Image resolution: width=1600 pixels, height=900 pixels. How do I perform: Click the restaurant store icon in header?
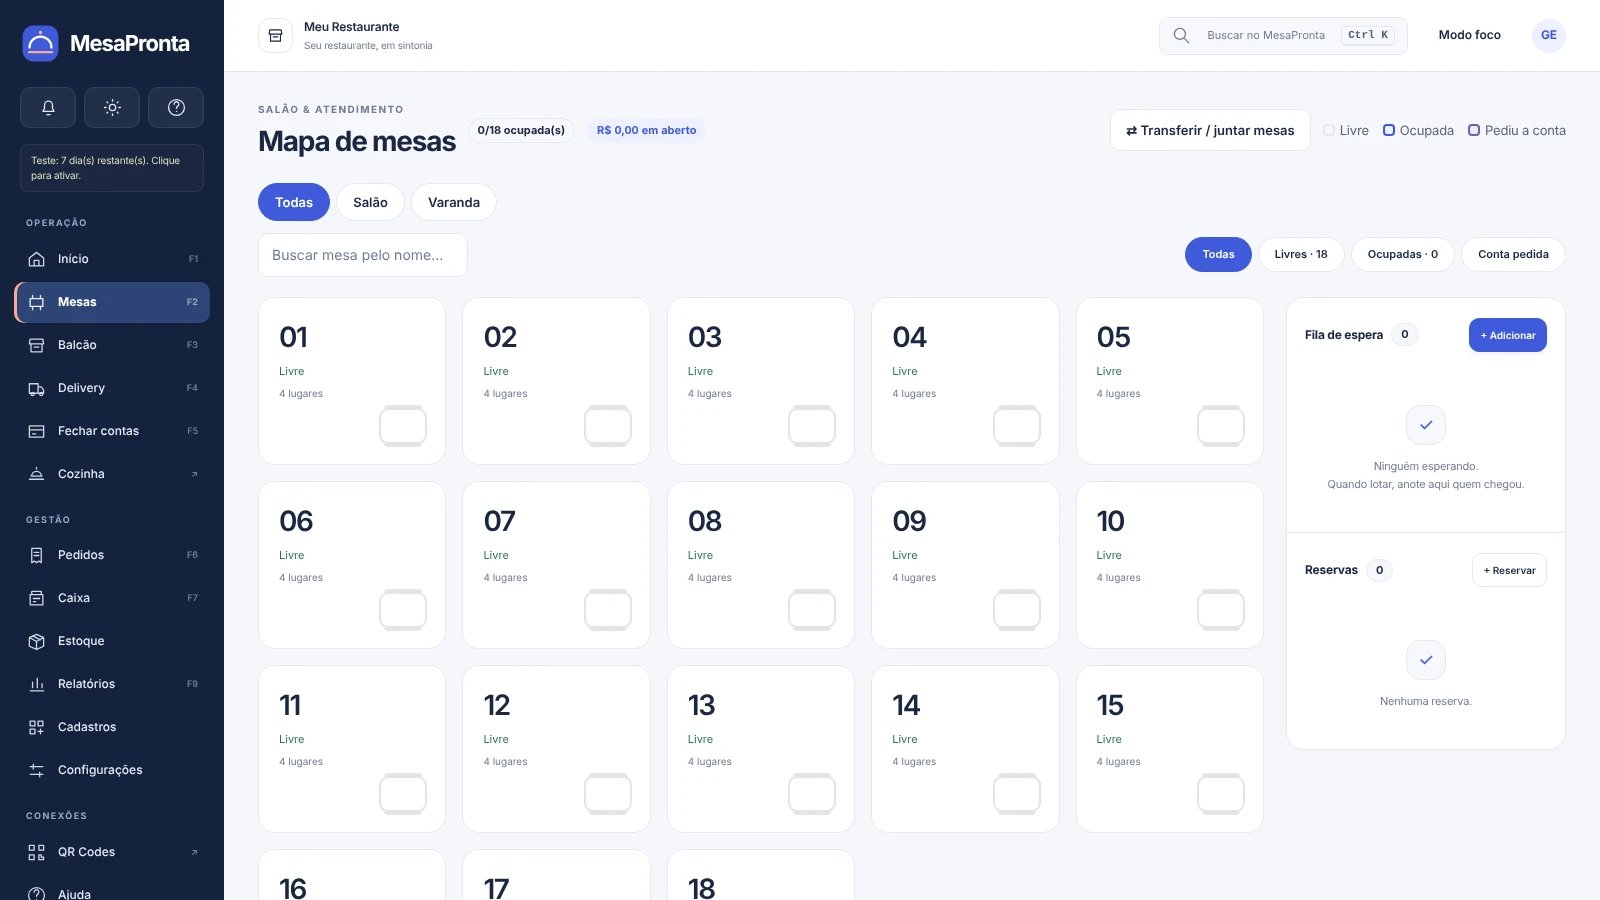(275, 35)
